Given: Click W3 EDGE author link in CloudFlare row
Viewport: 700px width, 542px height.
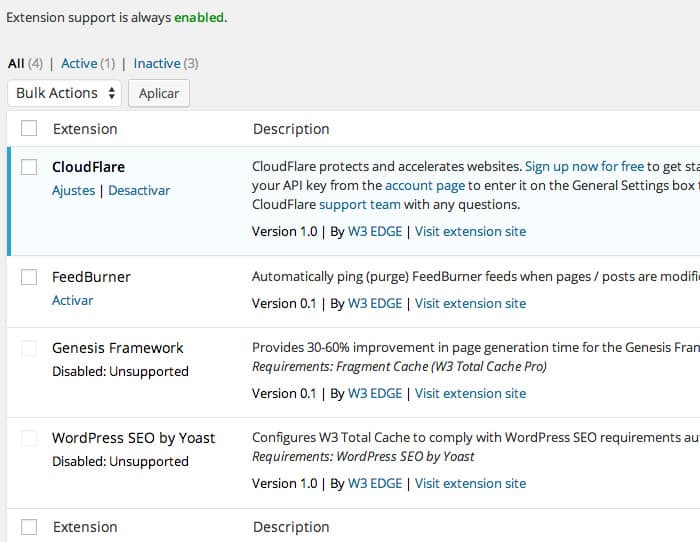Looking at the screenshot, I should [x=375, y=232].
